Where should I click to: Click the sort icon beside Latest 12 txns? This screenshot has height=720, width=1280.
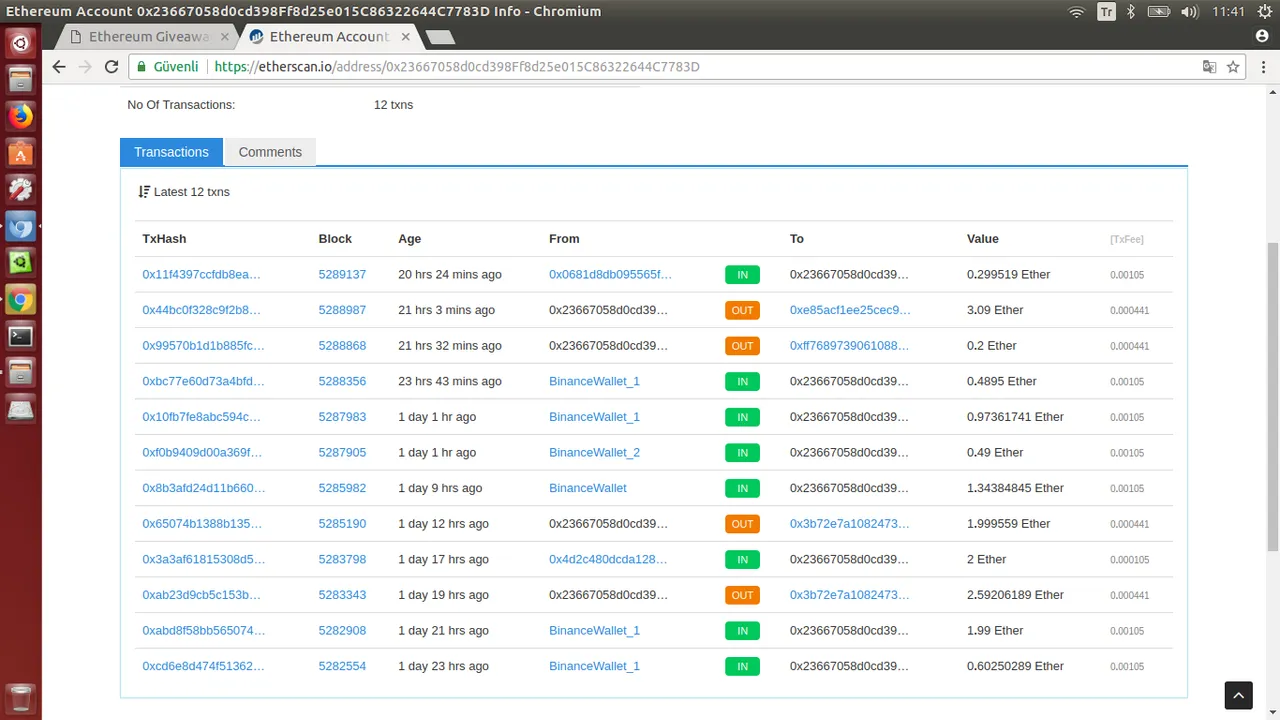click(x=144, y=191)
